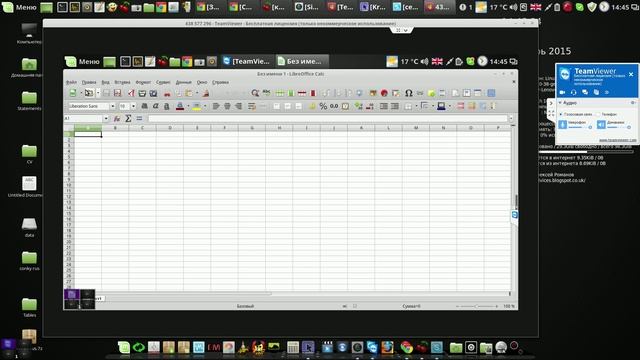Viewport: 640px width, 360px height.
Task: Open the Open-file recent documents arrow
Action: click(x=98, y=93)
